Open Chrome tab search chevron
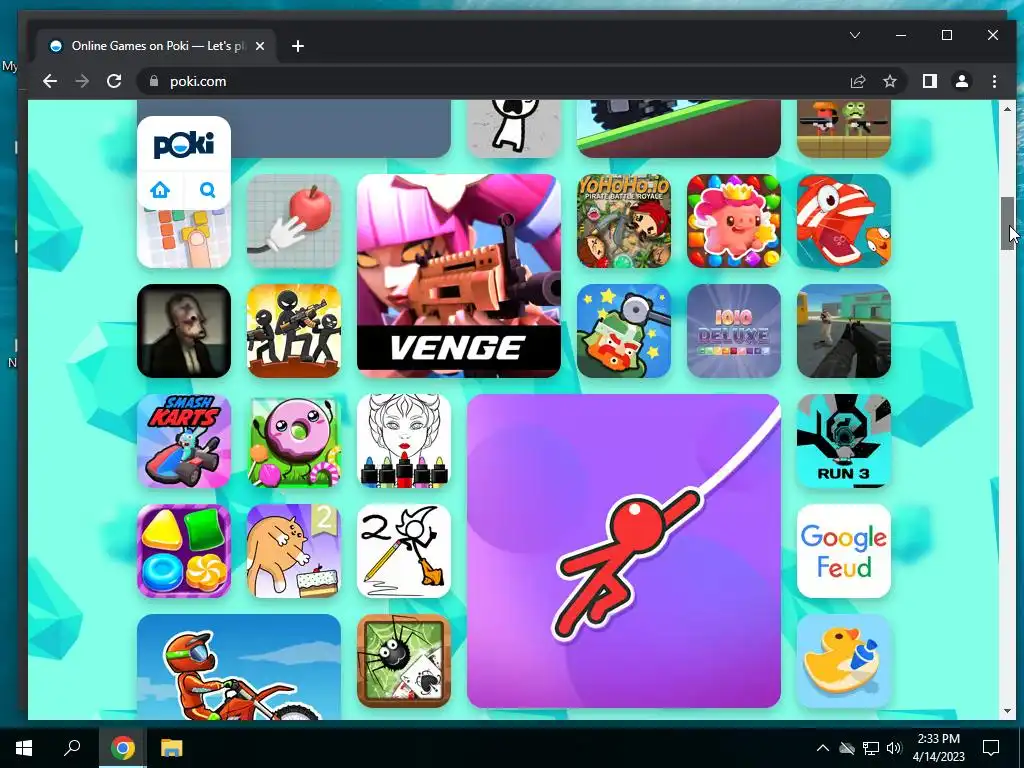 [855, 35]
